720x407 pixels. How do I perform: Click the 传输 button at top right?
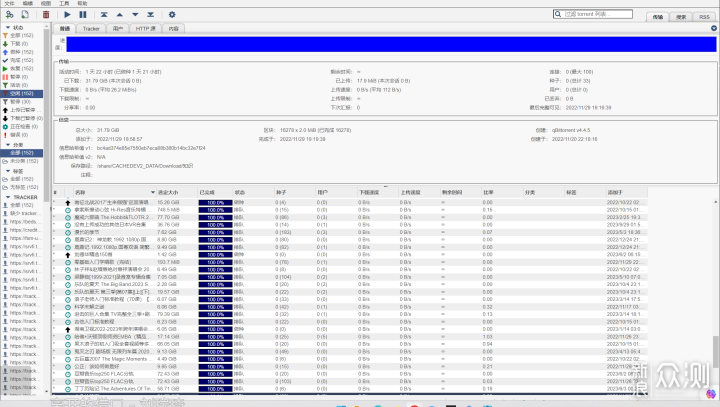click(x=658, y=17)
